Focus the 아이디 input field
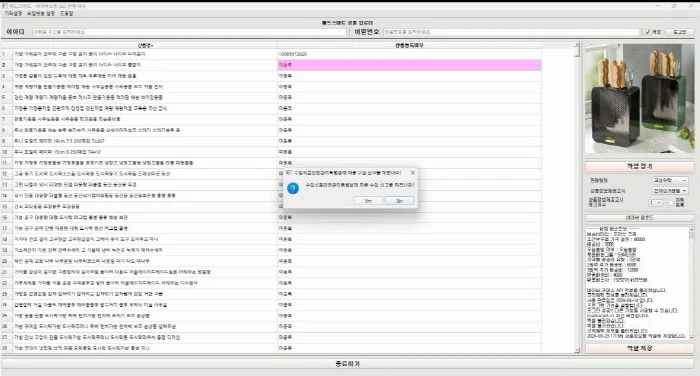The width and height of the screenshot is (700, 376). click(x=189, y=32)
